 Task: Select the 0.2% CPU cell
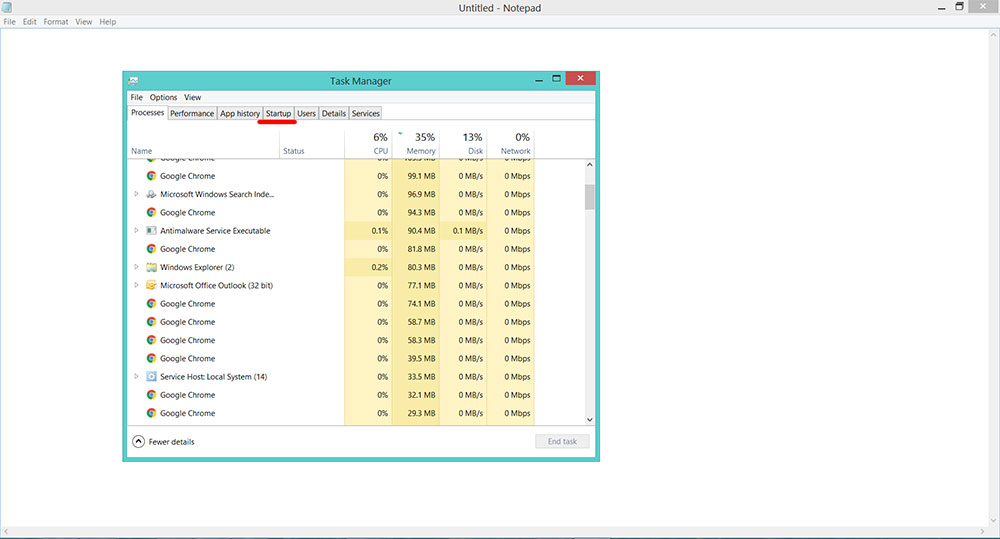pyautogui.click(x=368, y=267)
